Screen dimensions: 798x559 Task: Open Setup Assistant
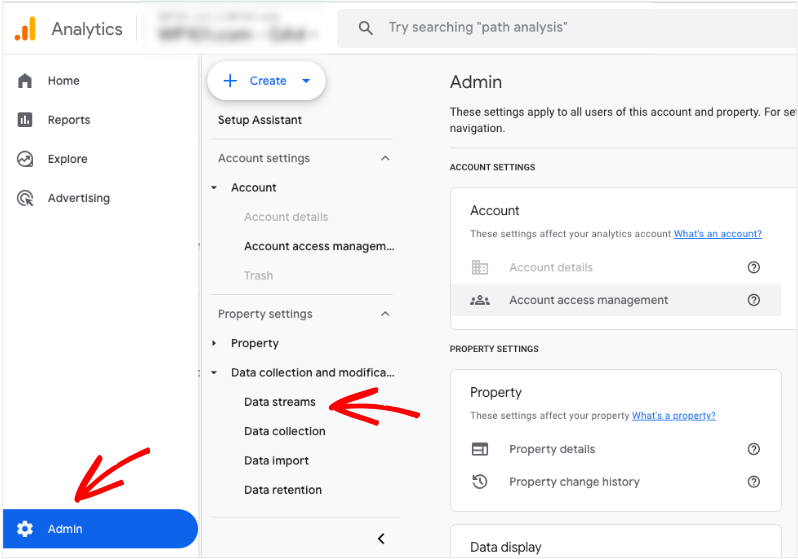(x=260, y=120)
